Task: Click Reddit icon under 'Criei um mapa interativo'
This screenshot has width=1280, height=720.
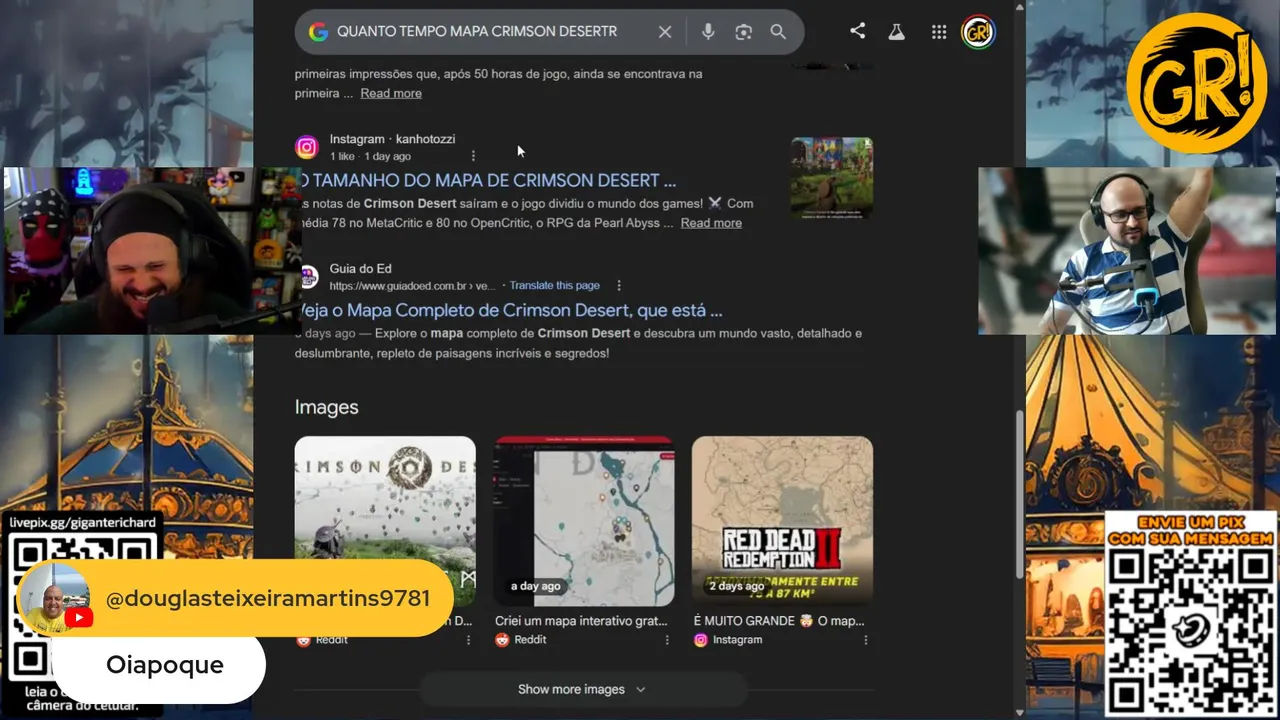Action: pos(502,640)
